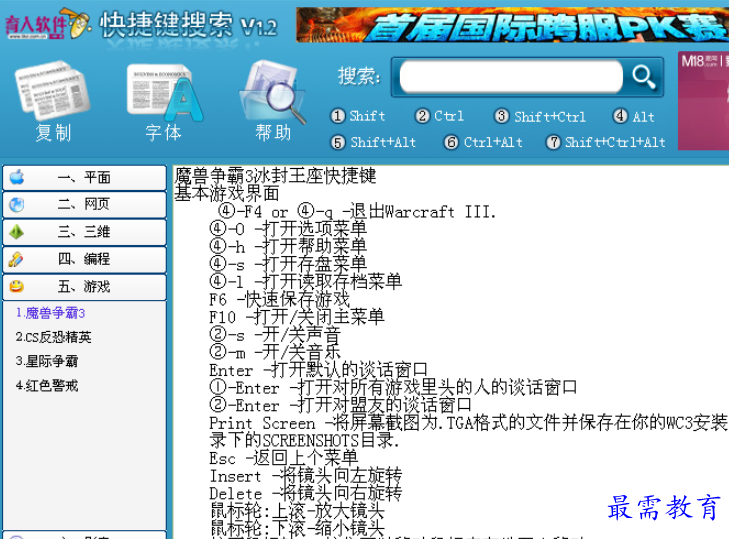The image size is (729, 539).
Task: Click the line ④-l 打开读取存档菜单
Action: tap(305, 282)
